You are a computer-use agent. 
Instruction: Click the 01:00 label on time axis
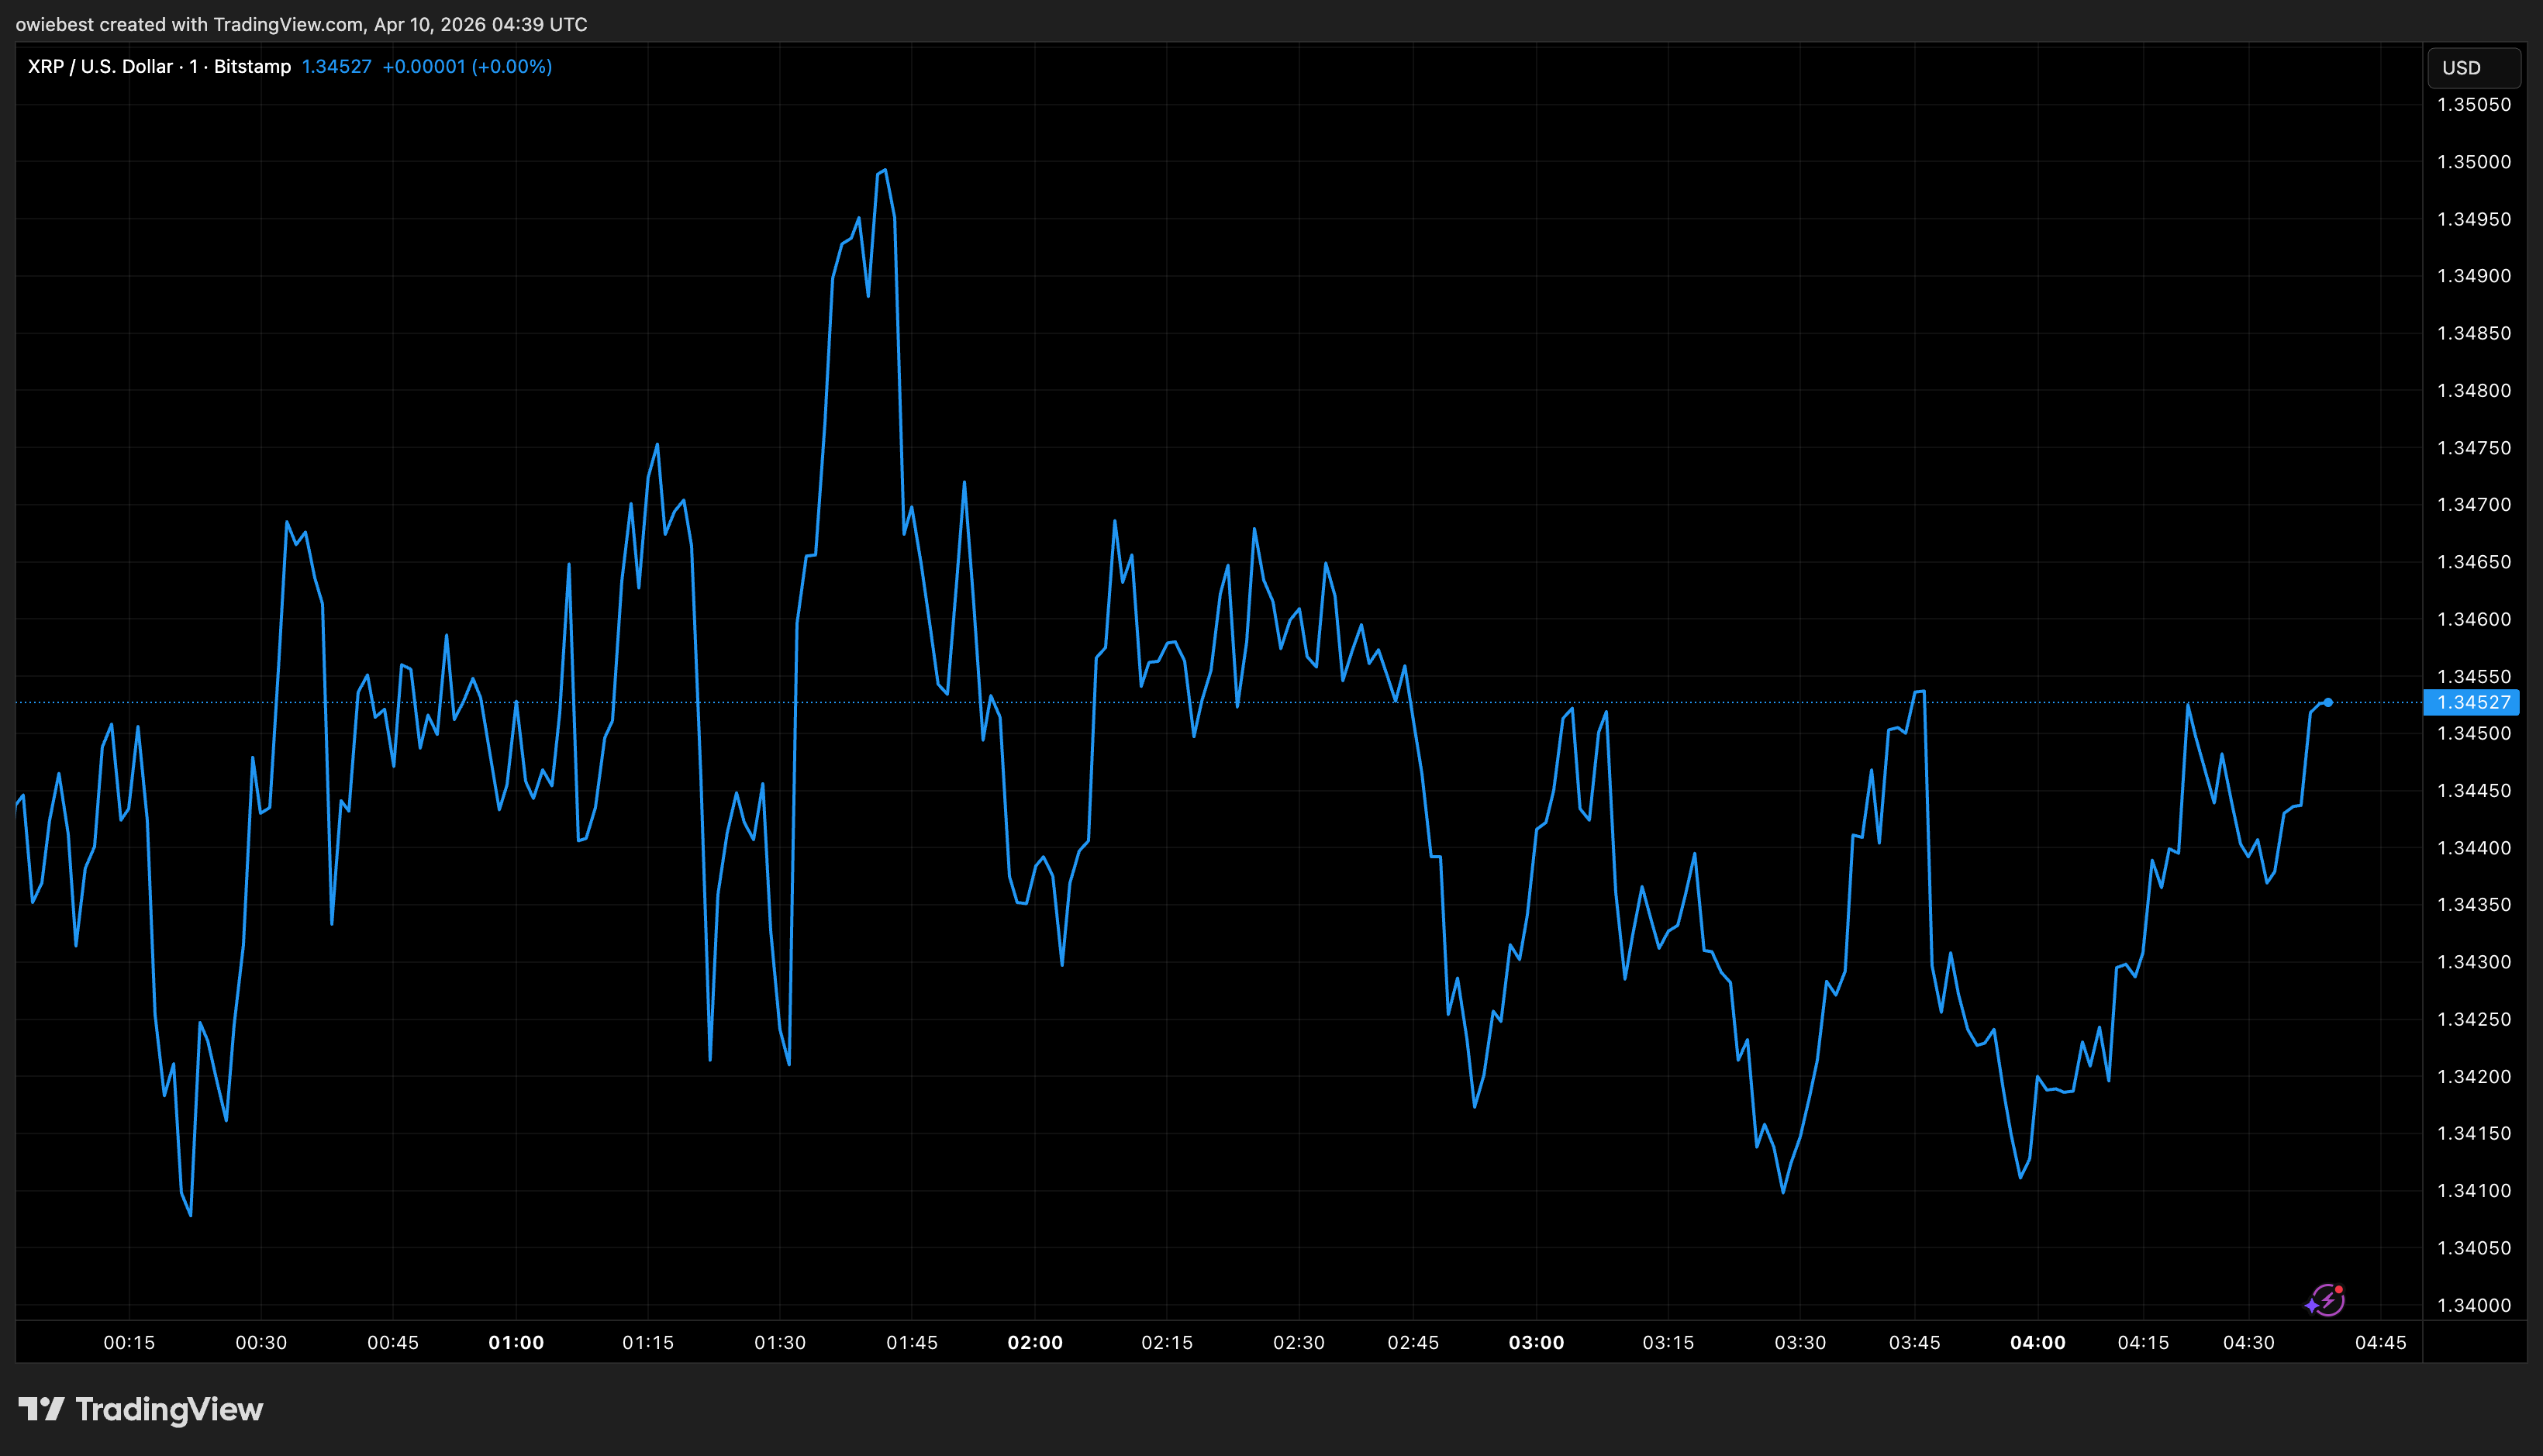[x=516, y=1342]
